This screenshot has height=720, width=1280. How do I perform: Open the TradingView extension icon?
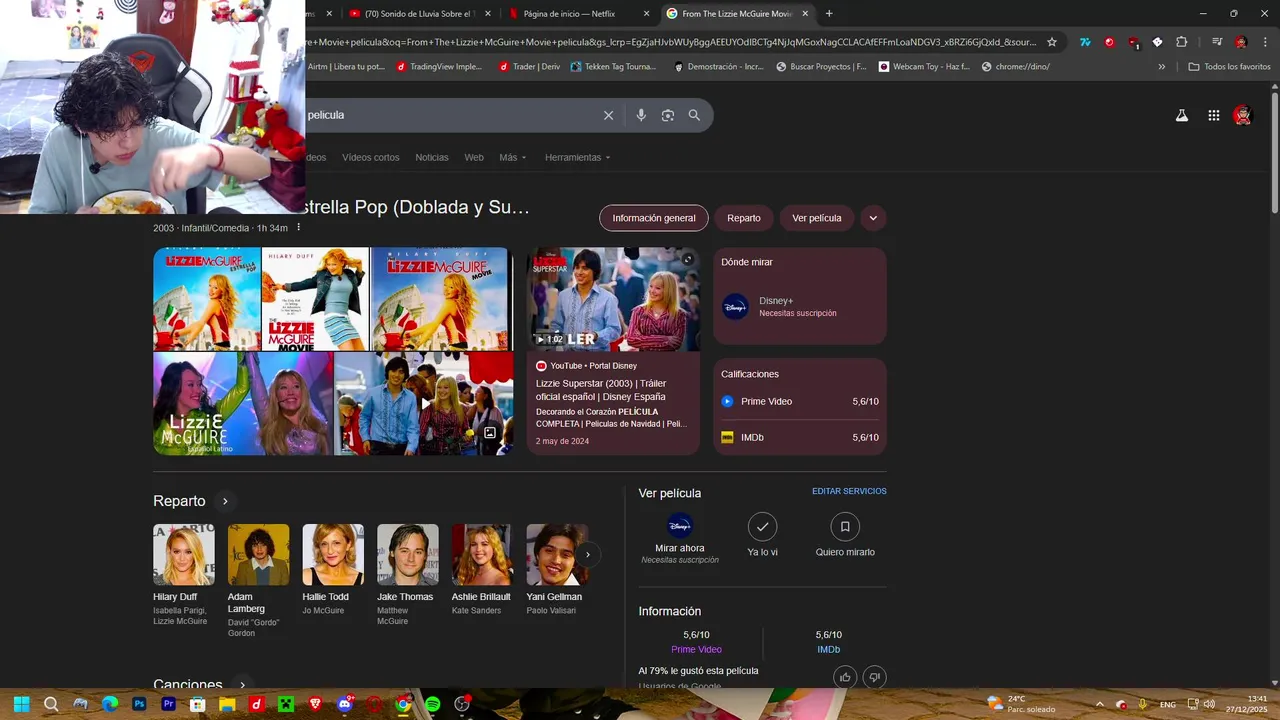coord(1085,42)
